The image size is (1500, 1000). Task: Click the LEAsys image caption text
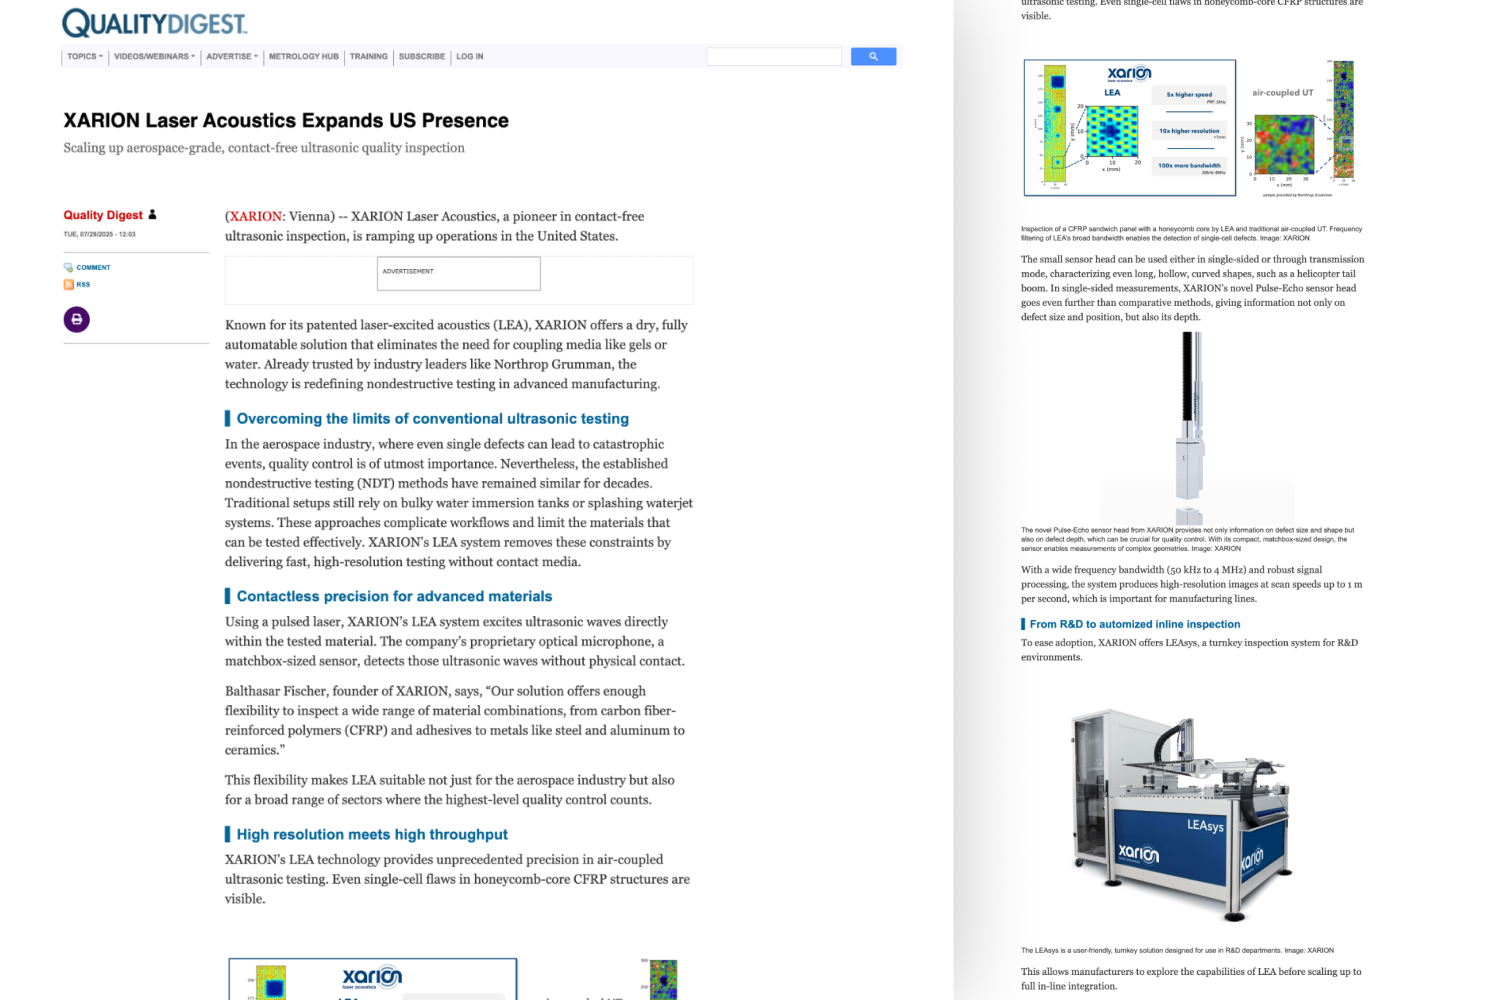pyautogui.click(x=1177, y=951)
